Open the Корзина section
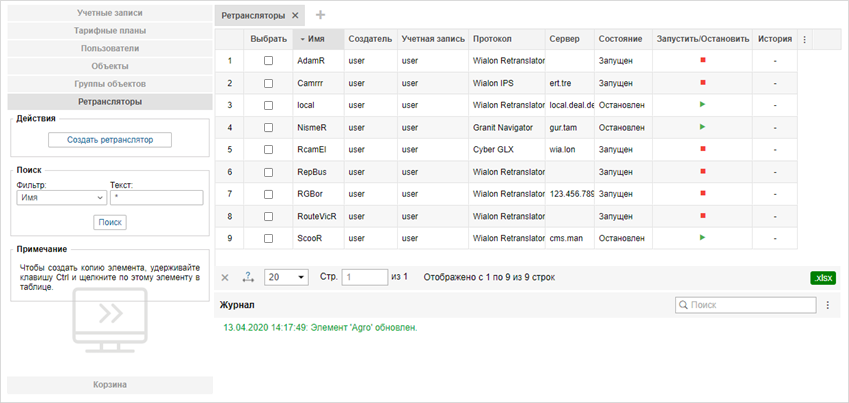The image size is (849, 403). click(110, 385)
